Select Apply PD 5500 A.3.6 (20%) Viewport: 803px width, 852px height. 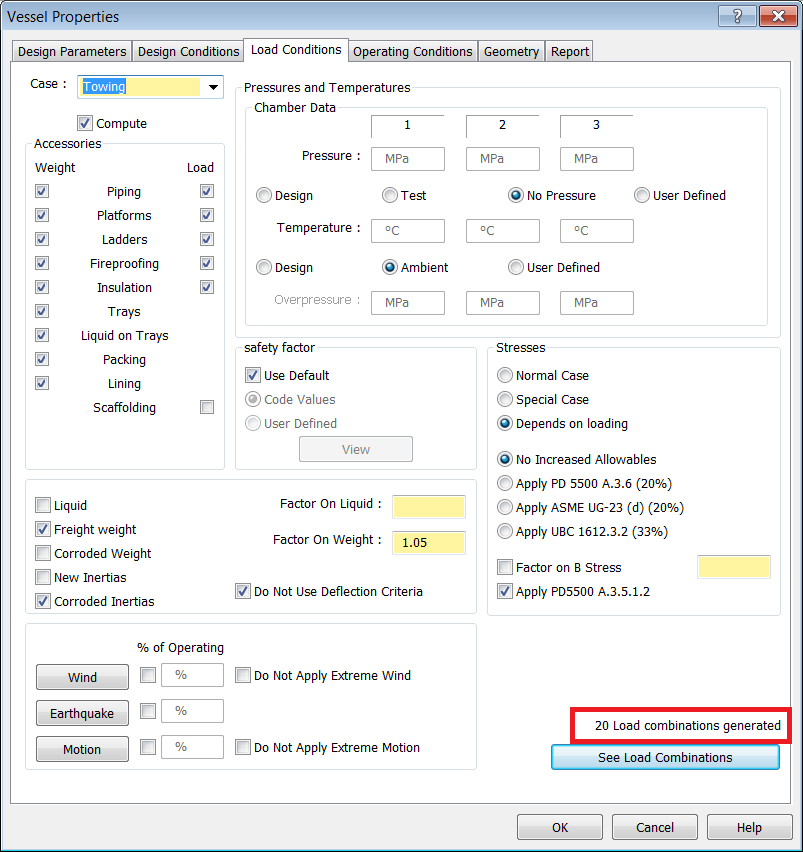tap(505, 484)
